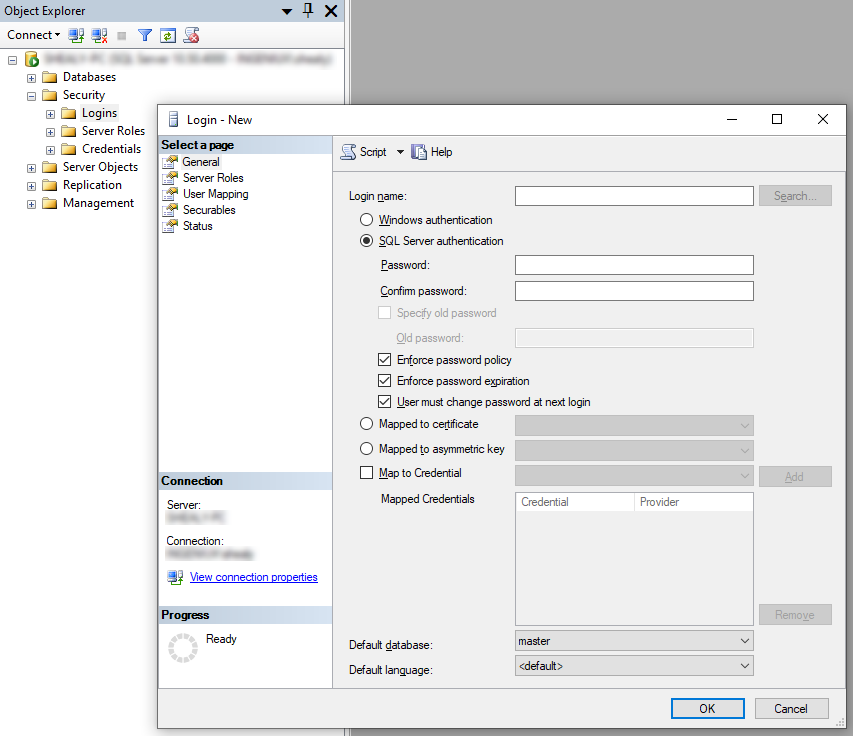
Task: Click the Confirm password field
Action: [x=634, y=291]
